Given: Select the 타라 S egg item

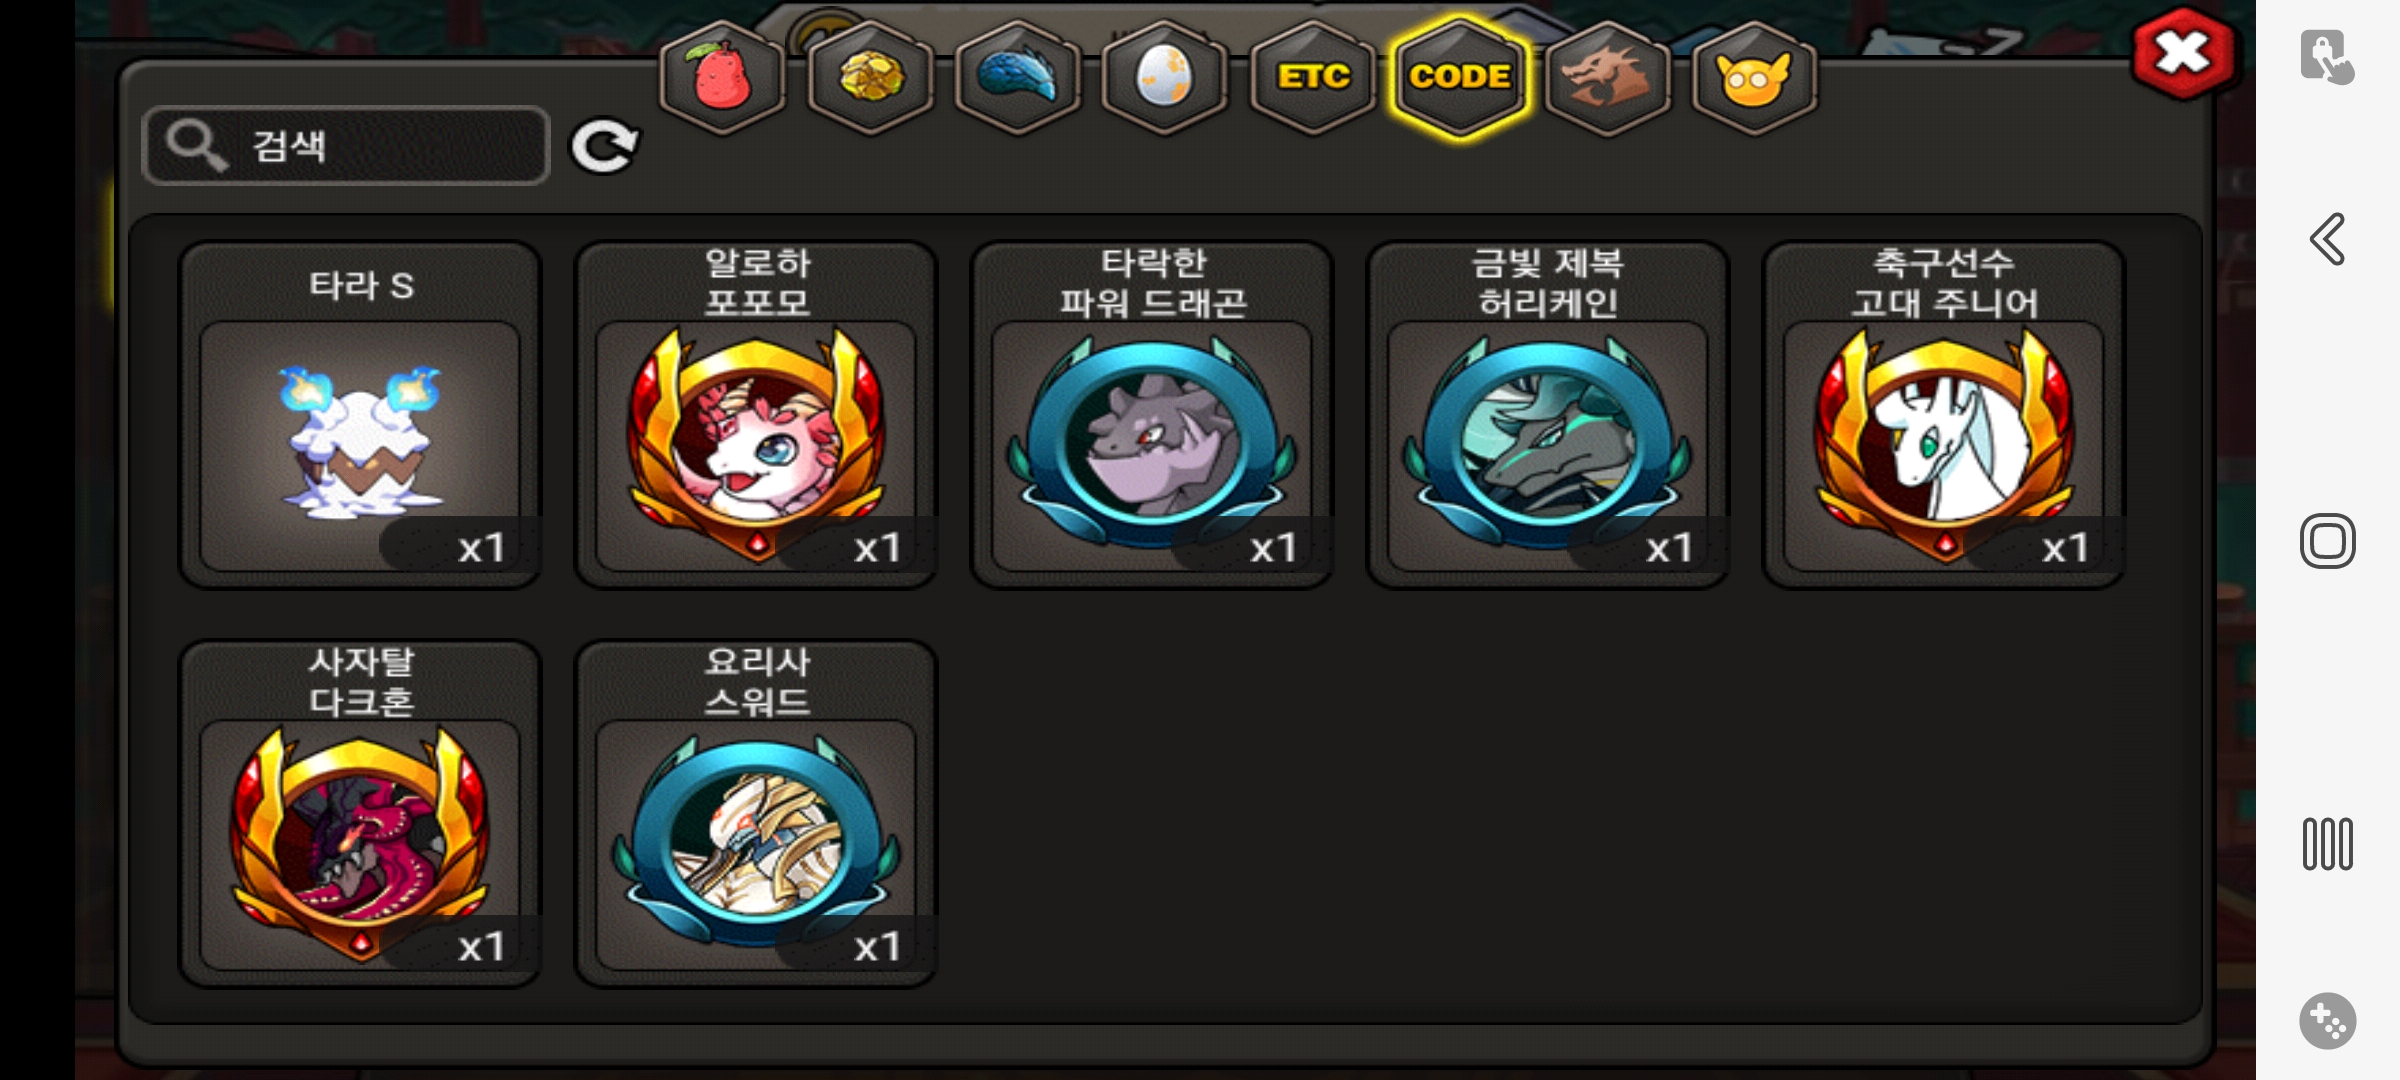Looking at the screenshot, I should [360, 415].
